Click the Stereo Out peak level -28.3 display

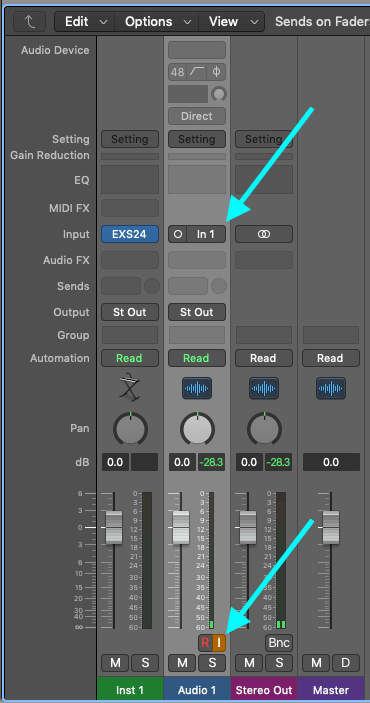(x=278, y=462)
